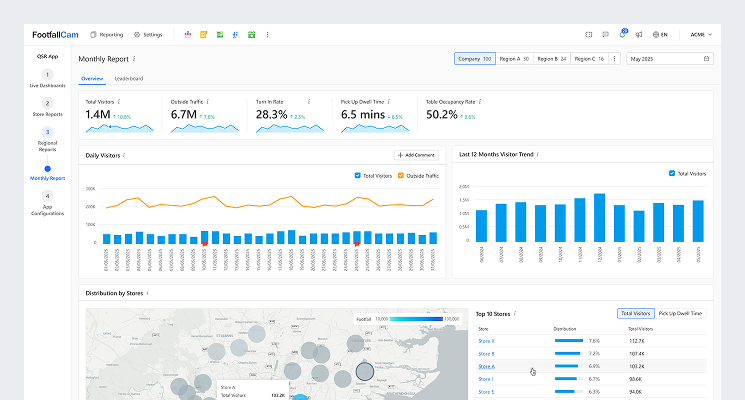The image size is (745, 400).
Task: Click the Footfall color gradient legend
Action: [x=416, y=320]
